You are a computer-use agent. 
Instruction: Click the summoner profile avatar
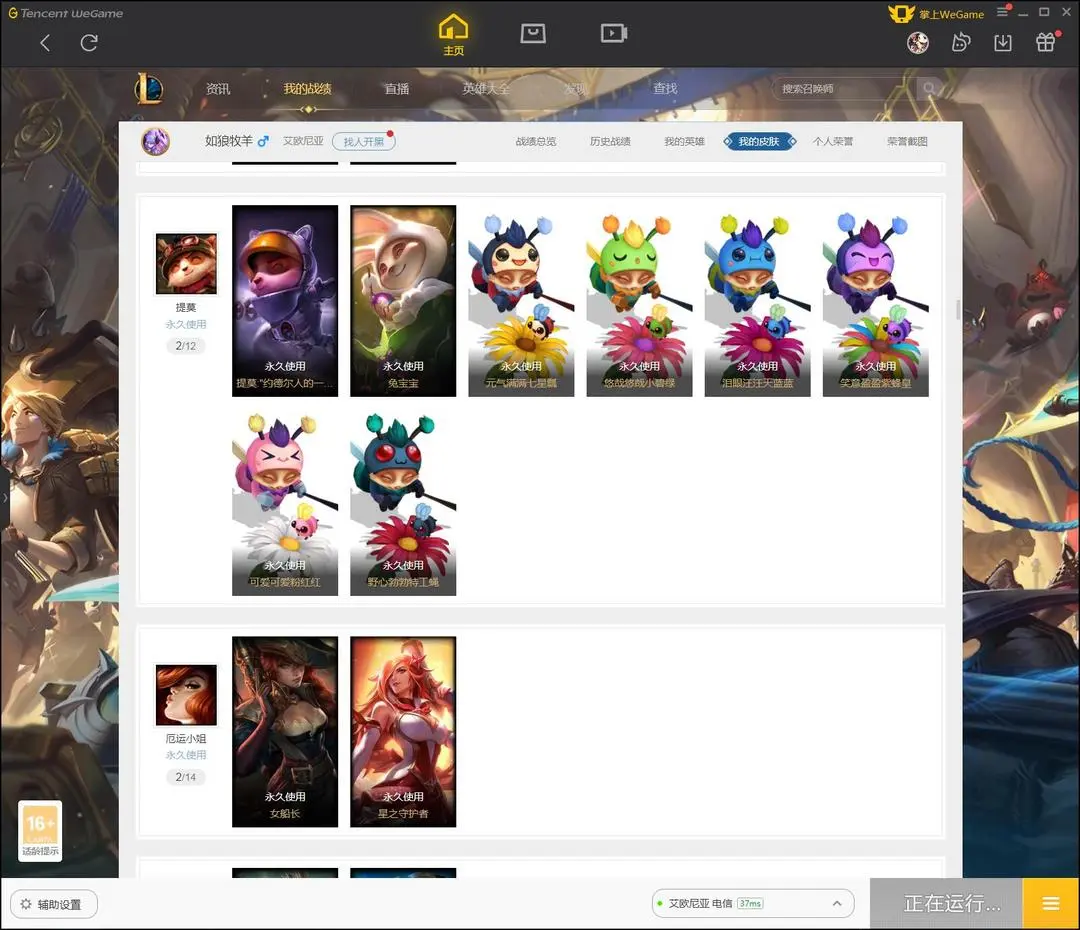(x=156, y=141)
